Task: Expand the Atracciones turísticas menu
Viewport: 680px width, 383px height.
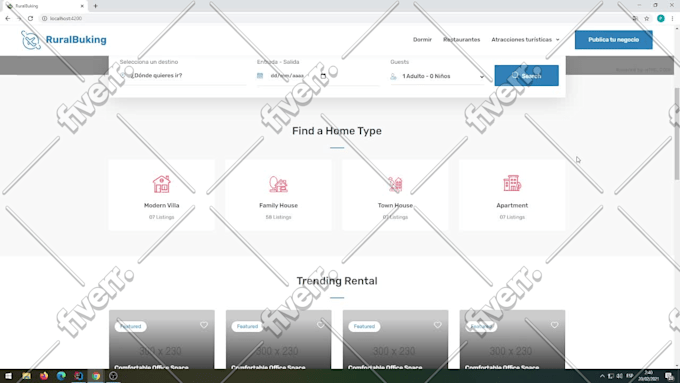Action: [x=525, y=39]
